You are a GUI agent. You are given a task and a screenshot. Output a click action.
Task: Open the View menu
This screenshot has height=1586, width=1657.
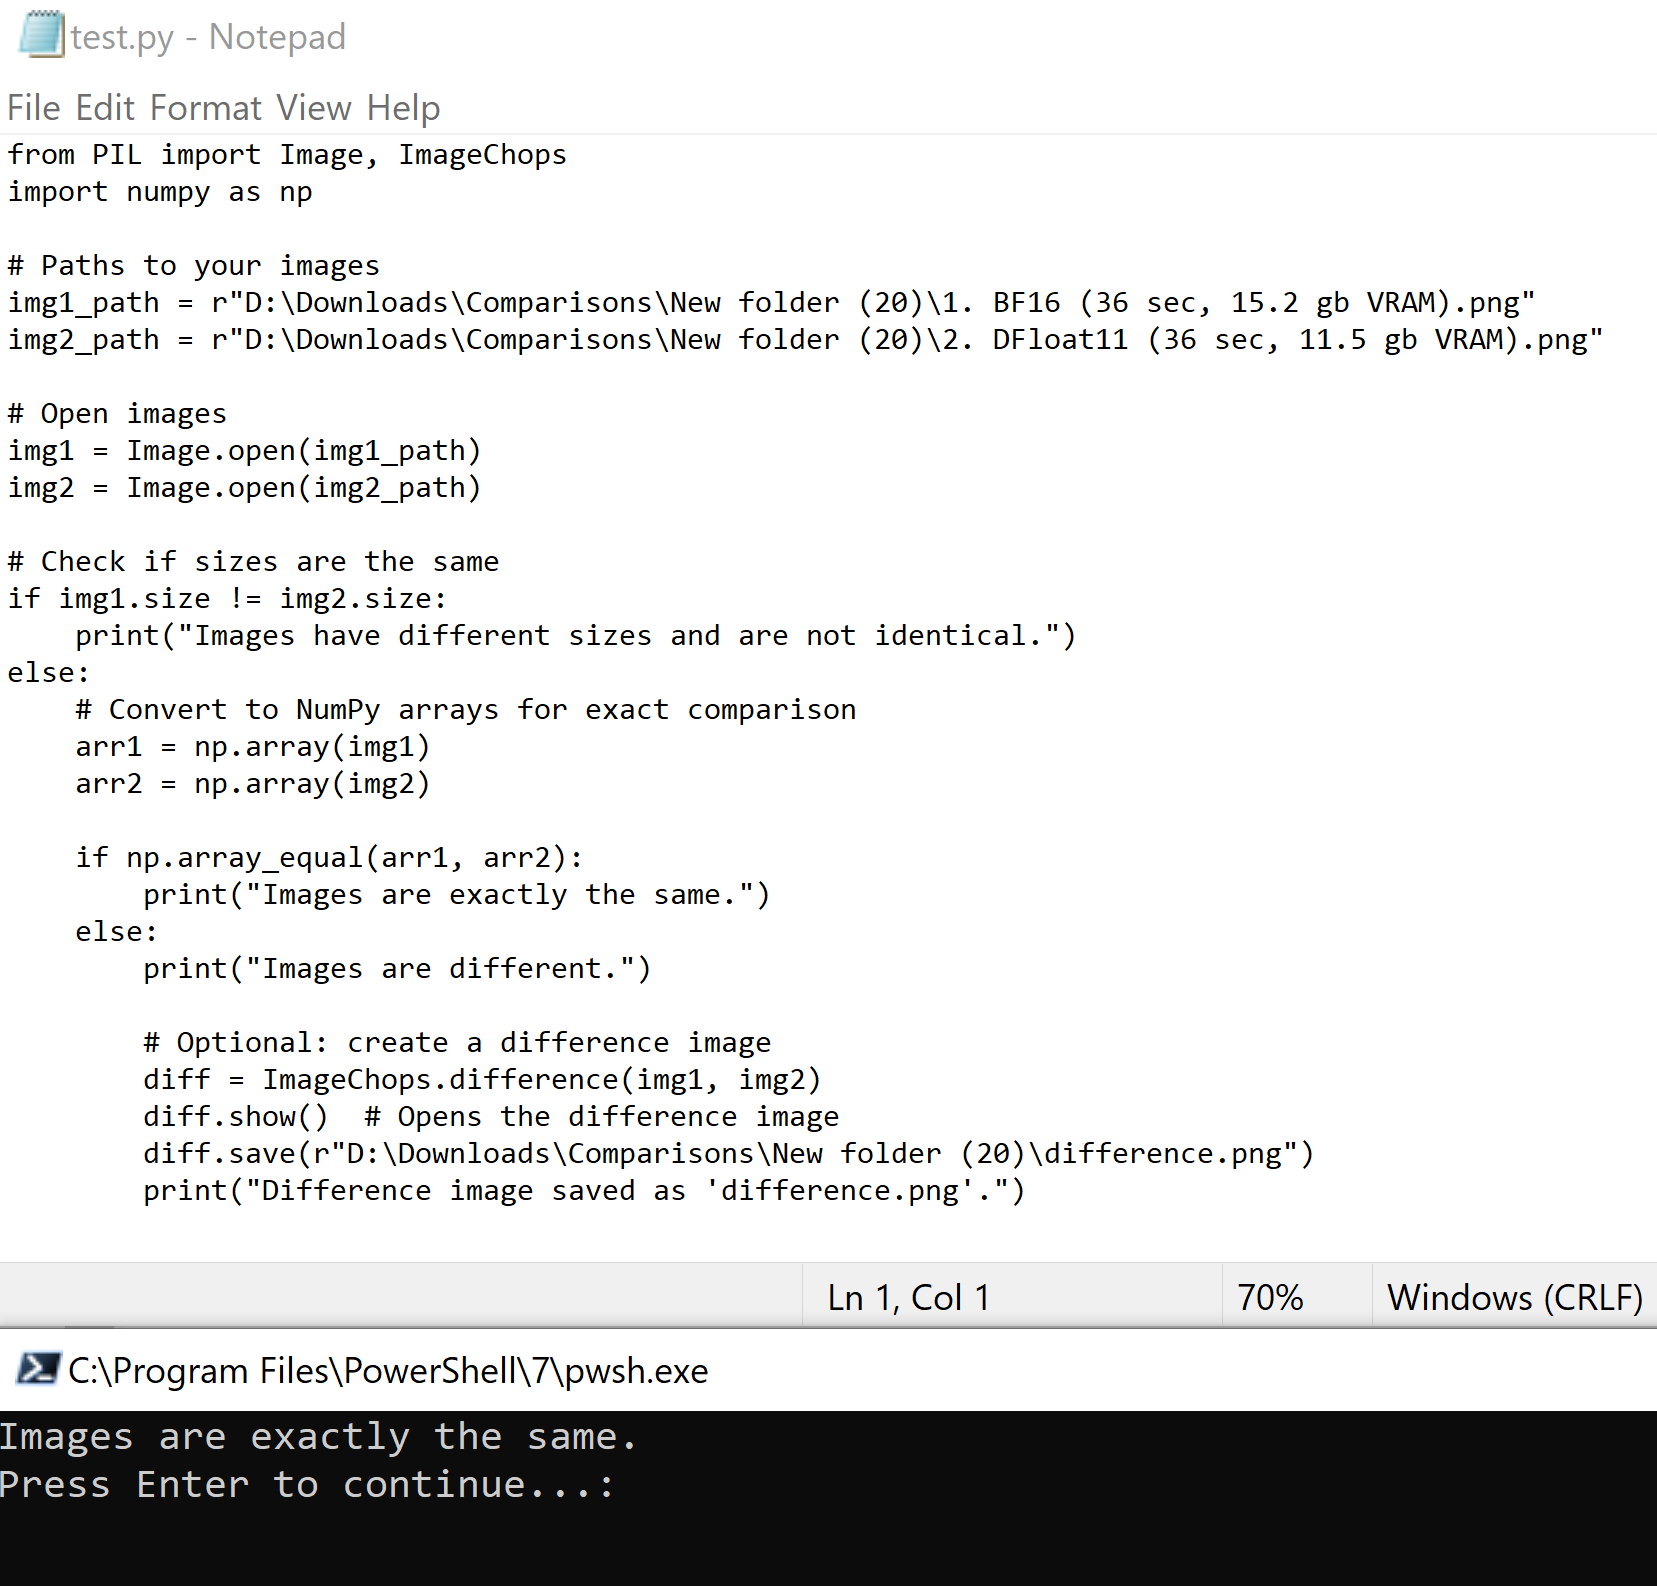click(x=314, y=108)
